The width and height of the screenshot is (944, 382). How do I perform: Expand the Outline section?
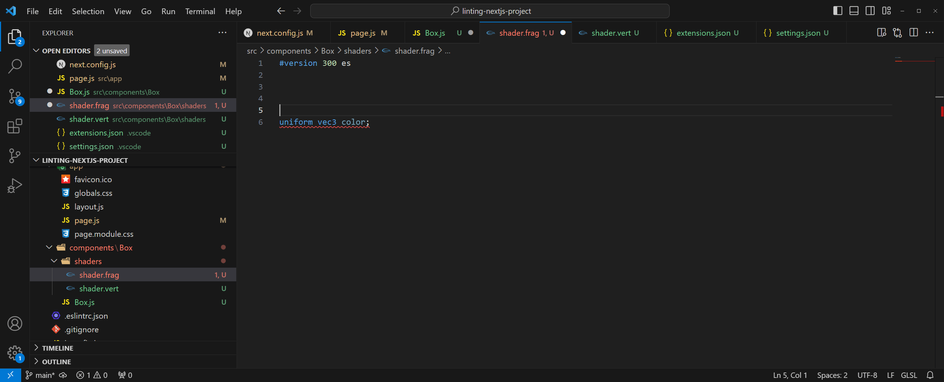click(133, 362)
